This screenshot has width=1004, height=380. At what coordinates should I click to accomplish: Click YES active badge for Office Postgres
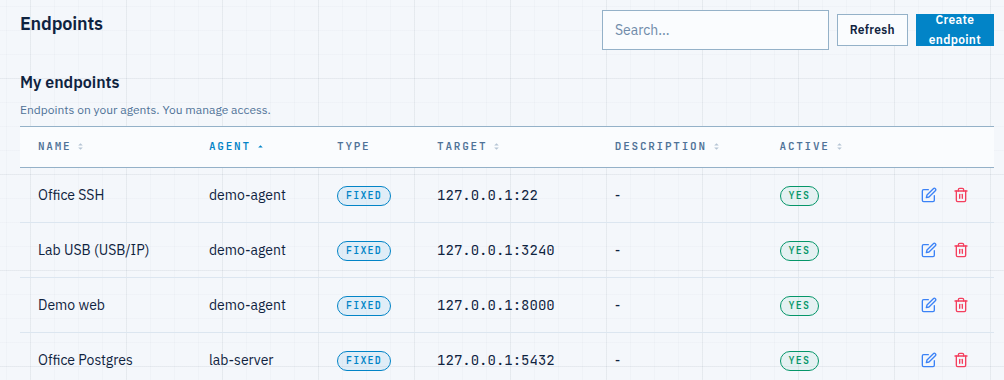[x=799, y=360]
